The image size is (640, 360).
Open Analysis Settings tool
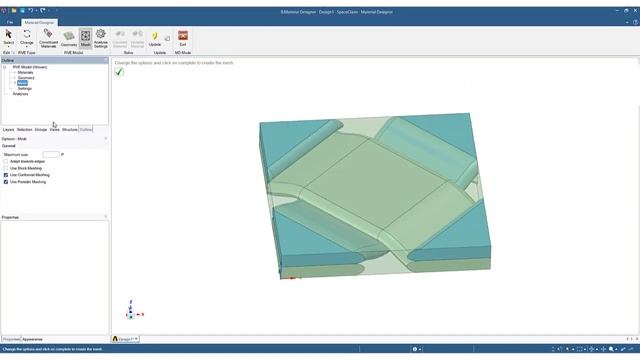click(x=101, y=38)
